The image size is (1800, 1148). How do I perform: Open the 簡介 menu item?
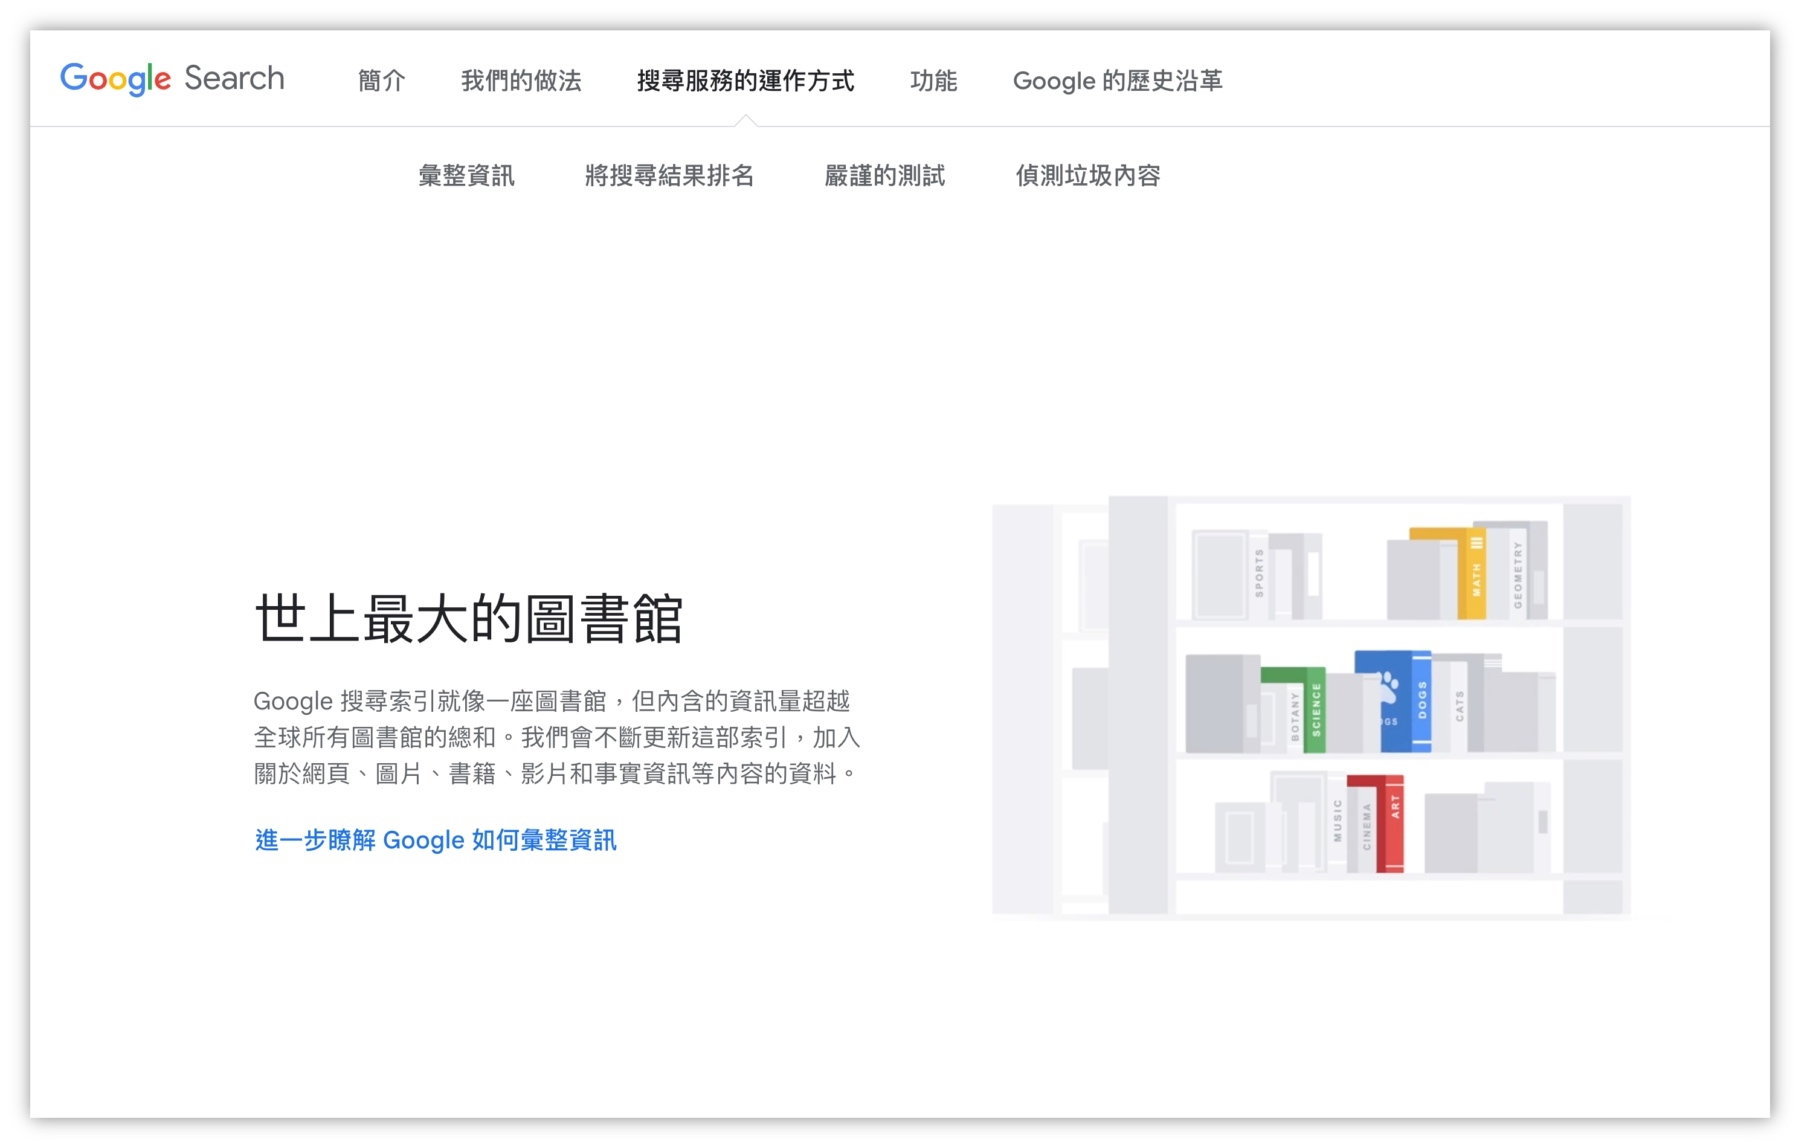coord(380,81)
